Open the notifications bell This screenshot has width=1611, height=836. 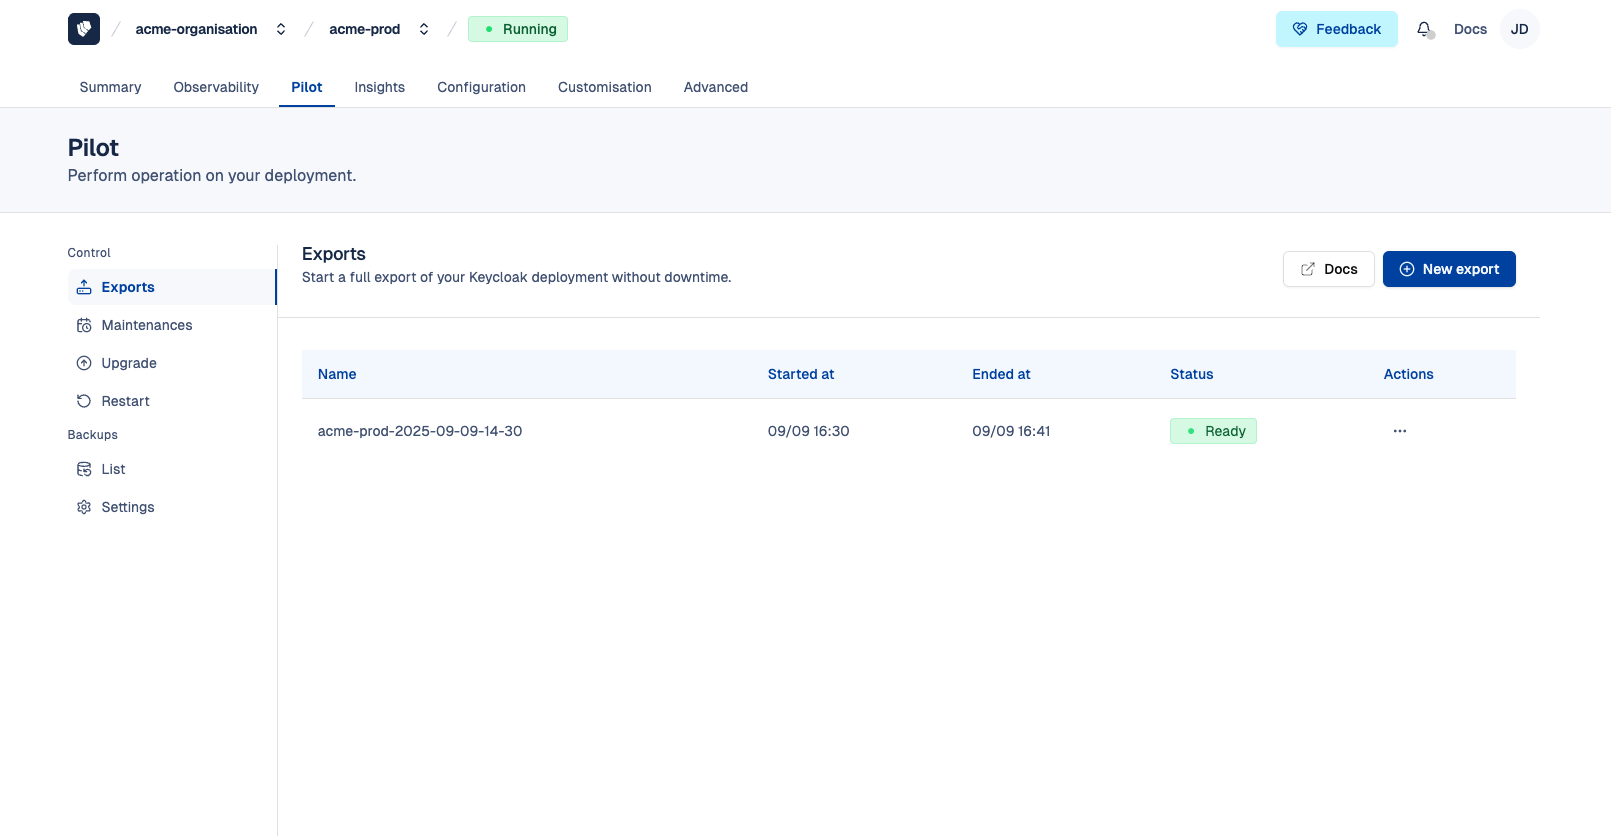1425,29
